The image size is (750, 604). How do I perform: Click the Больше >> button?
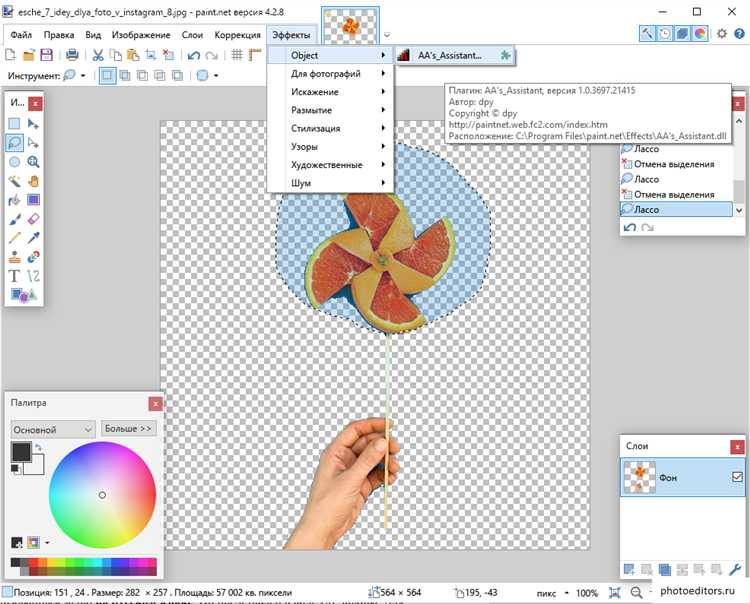(x=129, y=429)
